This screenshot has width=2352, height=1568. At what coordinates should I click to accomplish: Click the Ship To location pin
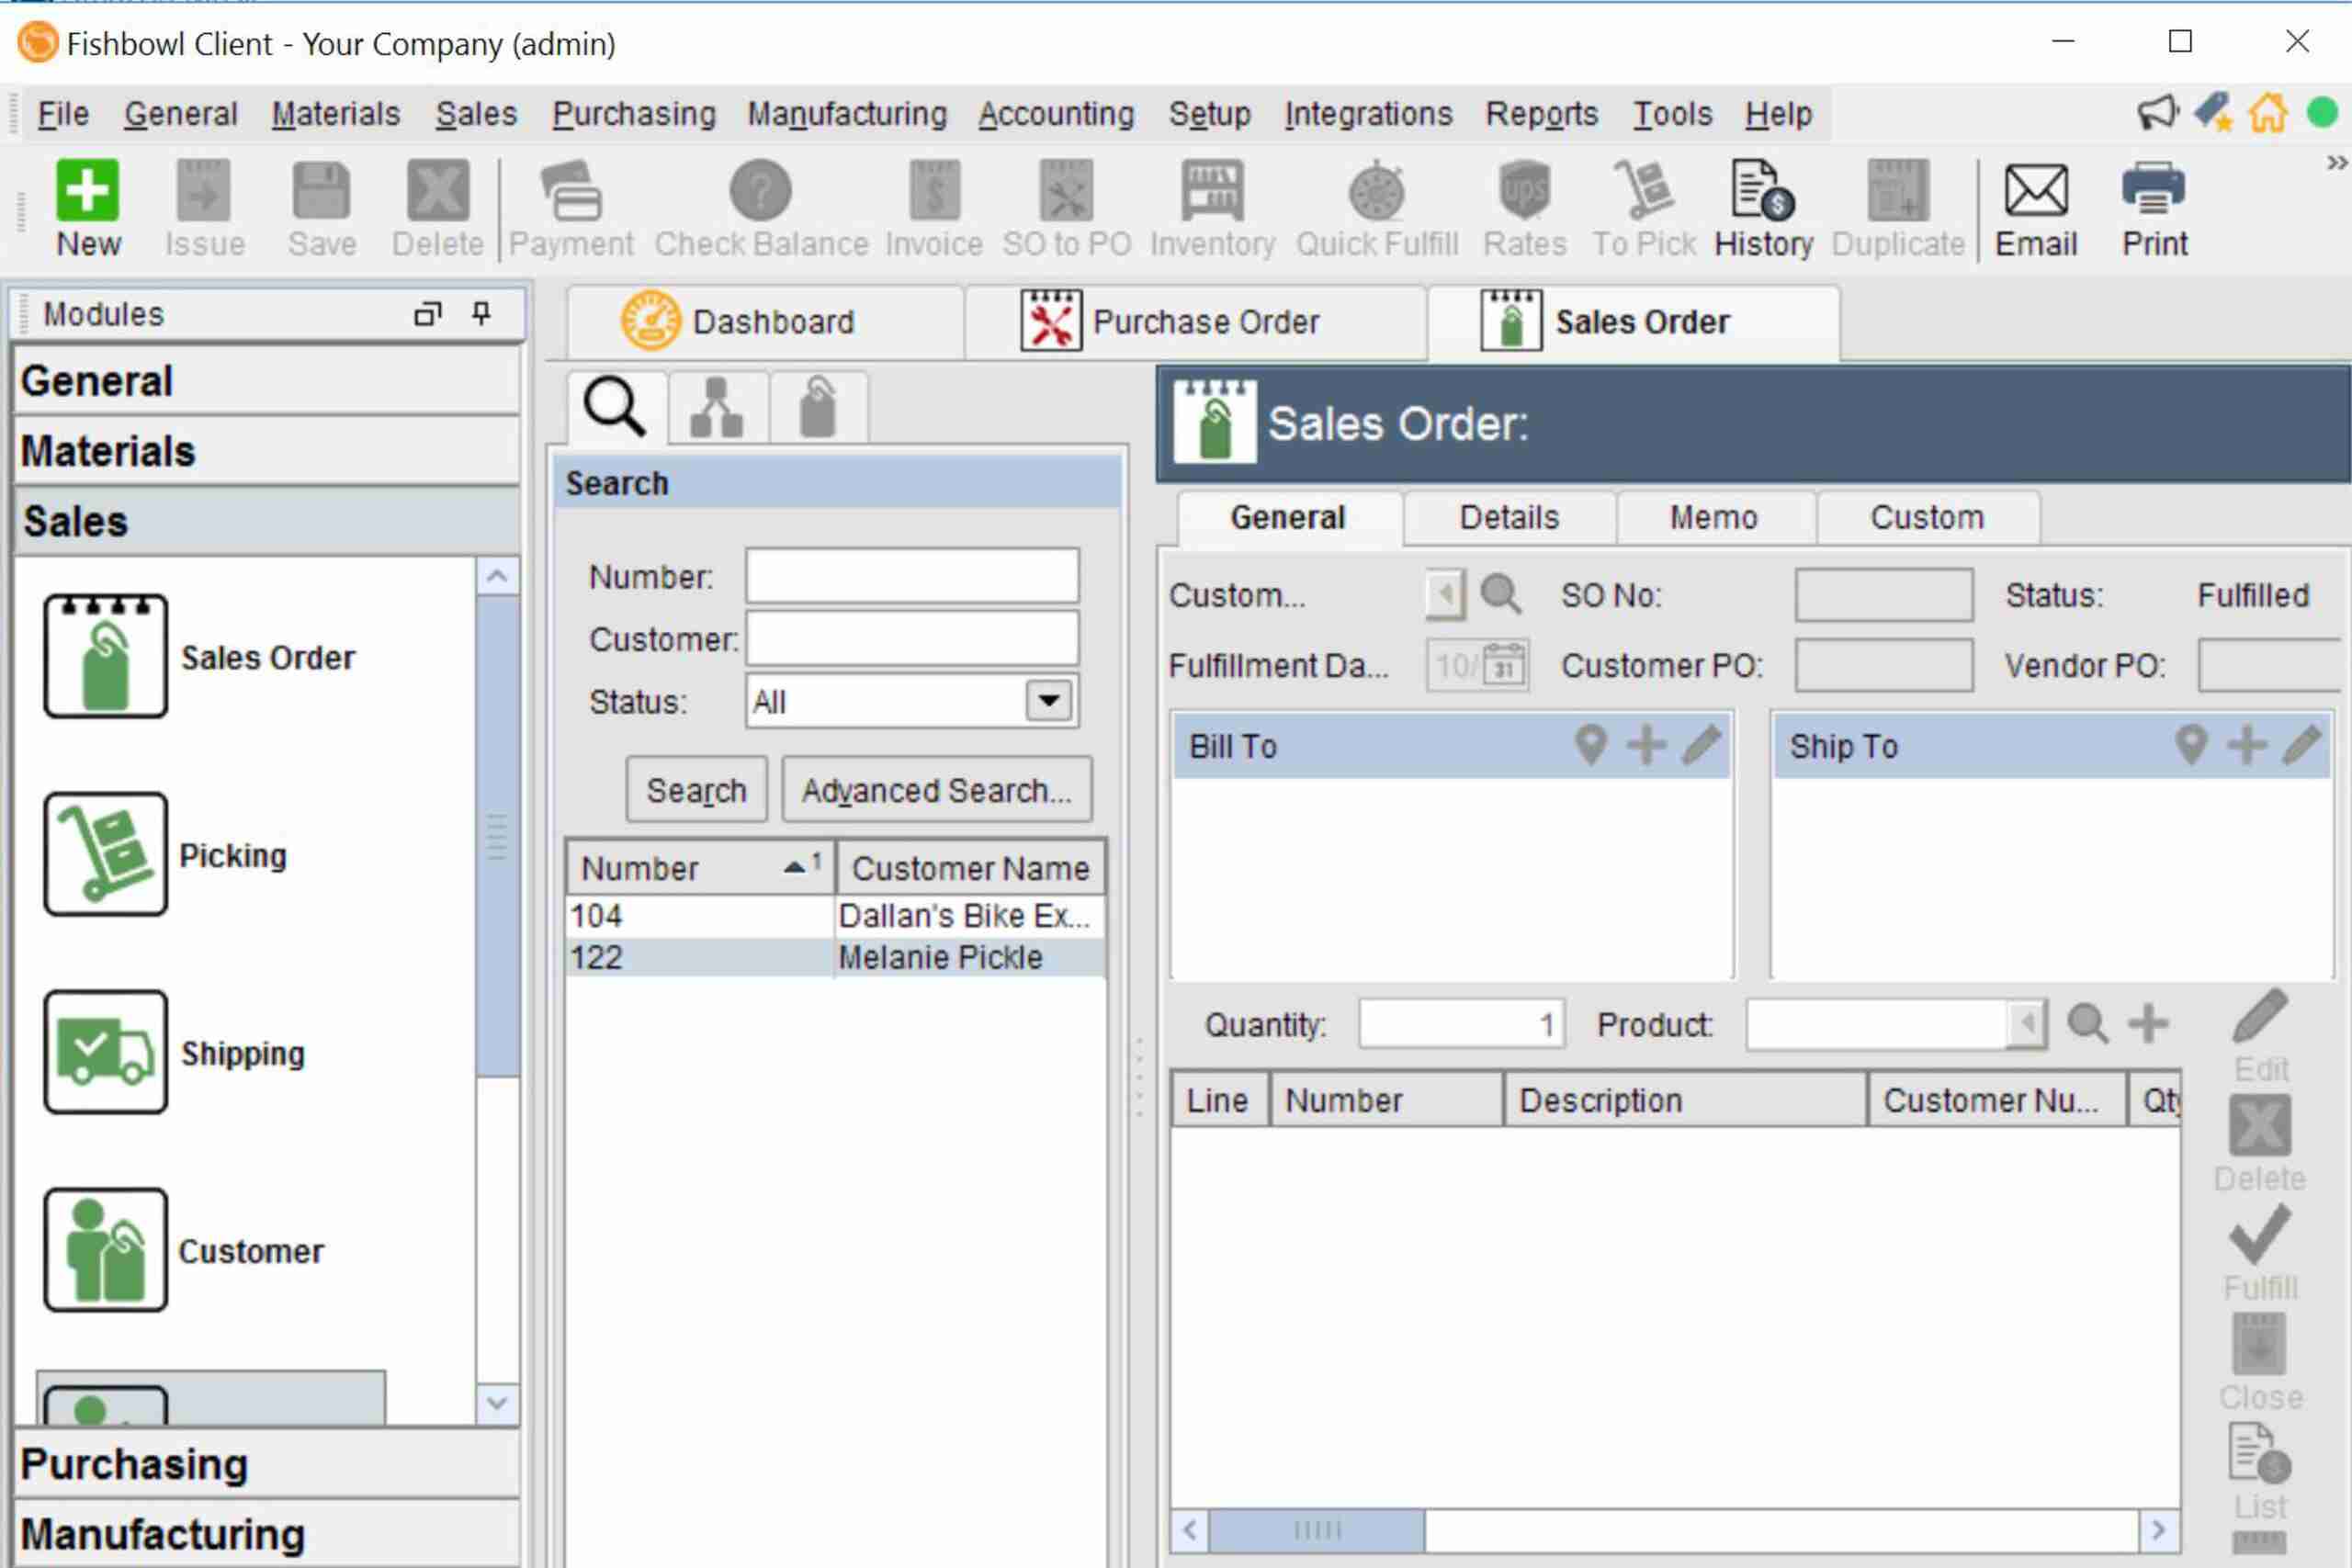[x=2191, y=745]
